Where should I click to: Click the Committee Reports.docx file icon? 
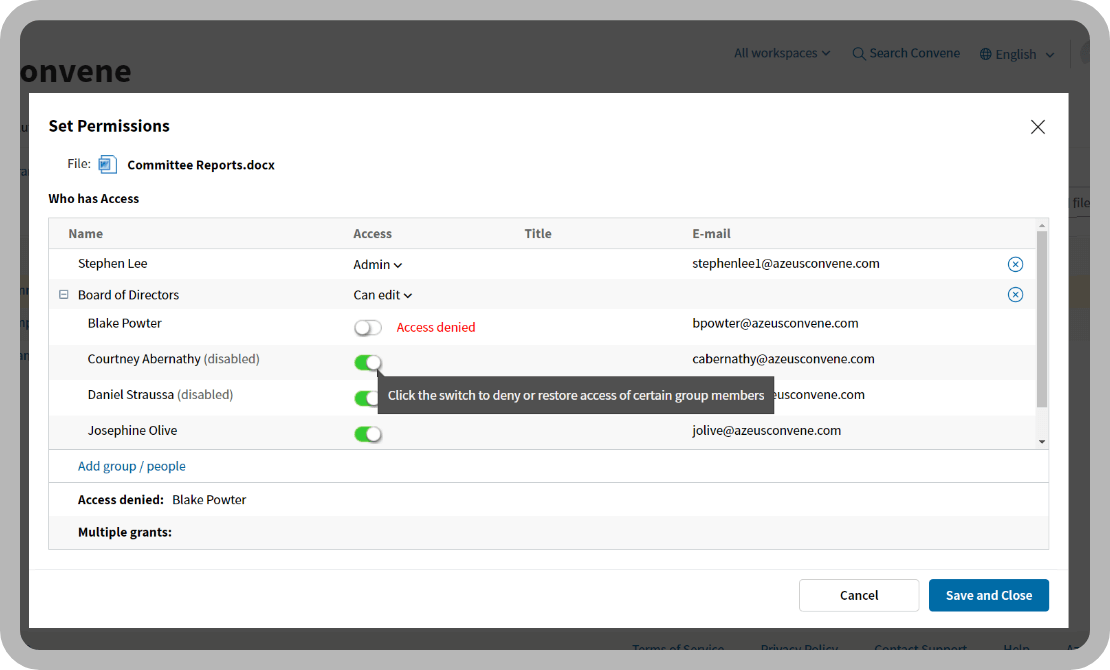[x=108, y=165]
